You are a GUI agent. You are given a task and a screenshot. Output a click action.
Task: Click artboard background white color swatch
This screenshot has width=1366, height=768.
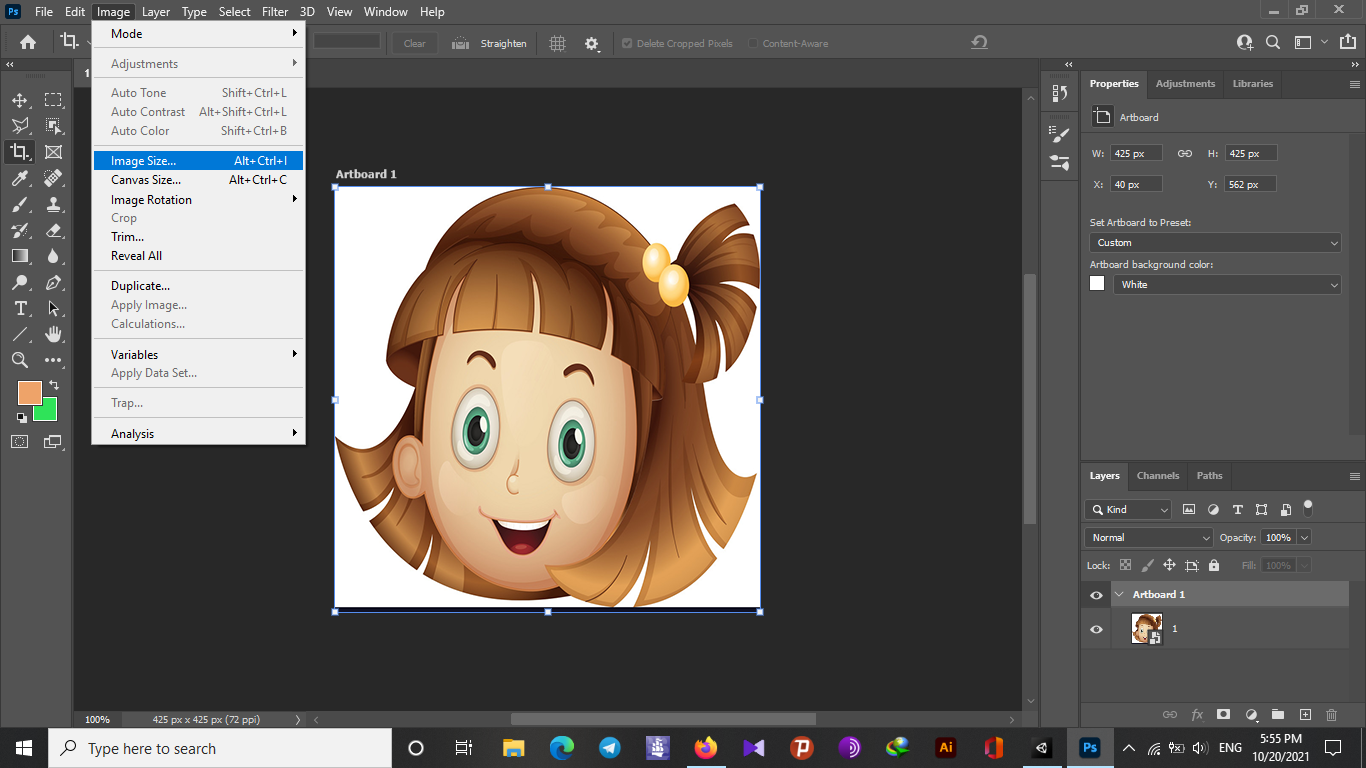pos(1097,283)
